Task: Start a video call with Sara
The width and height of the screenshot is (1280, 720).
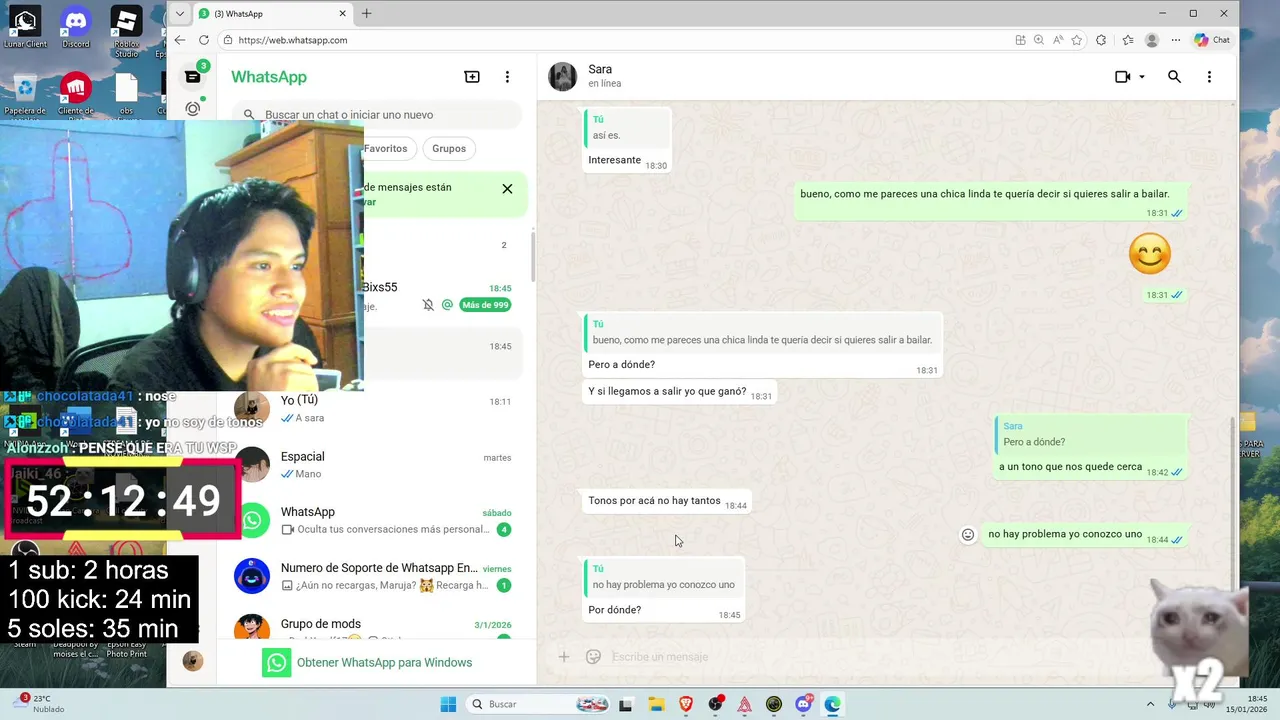Action: pos(1122,77)
